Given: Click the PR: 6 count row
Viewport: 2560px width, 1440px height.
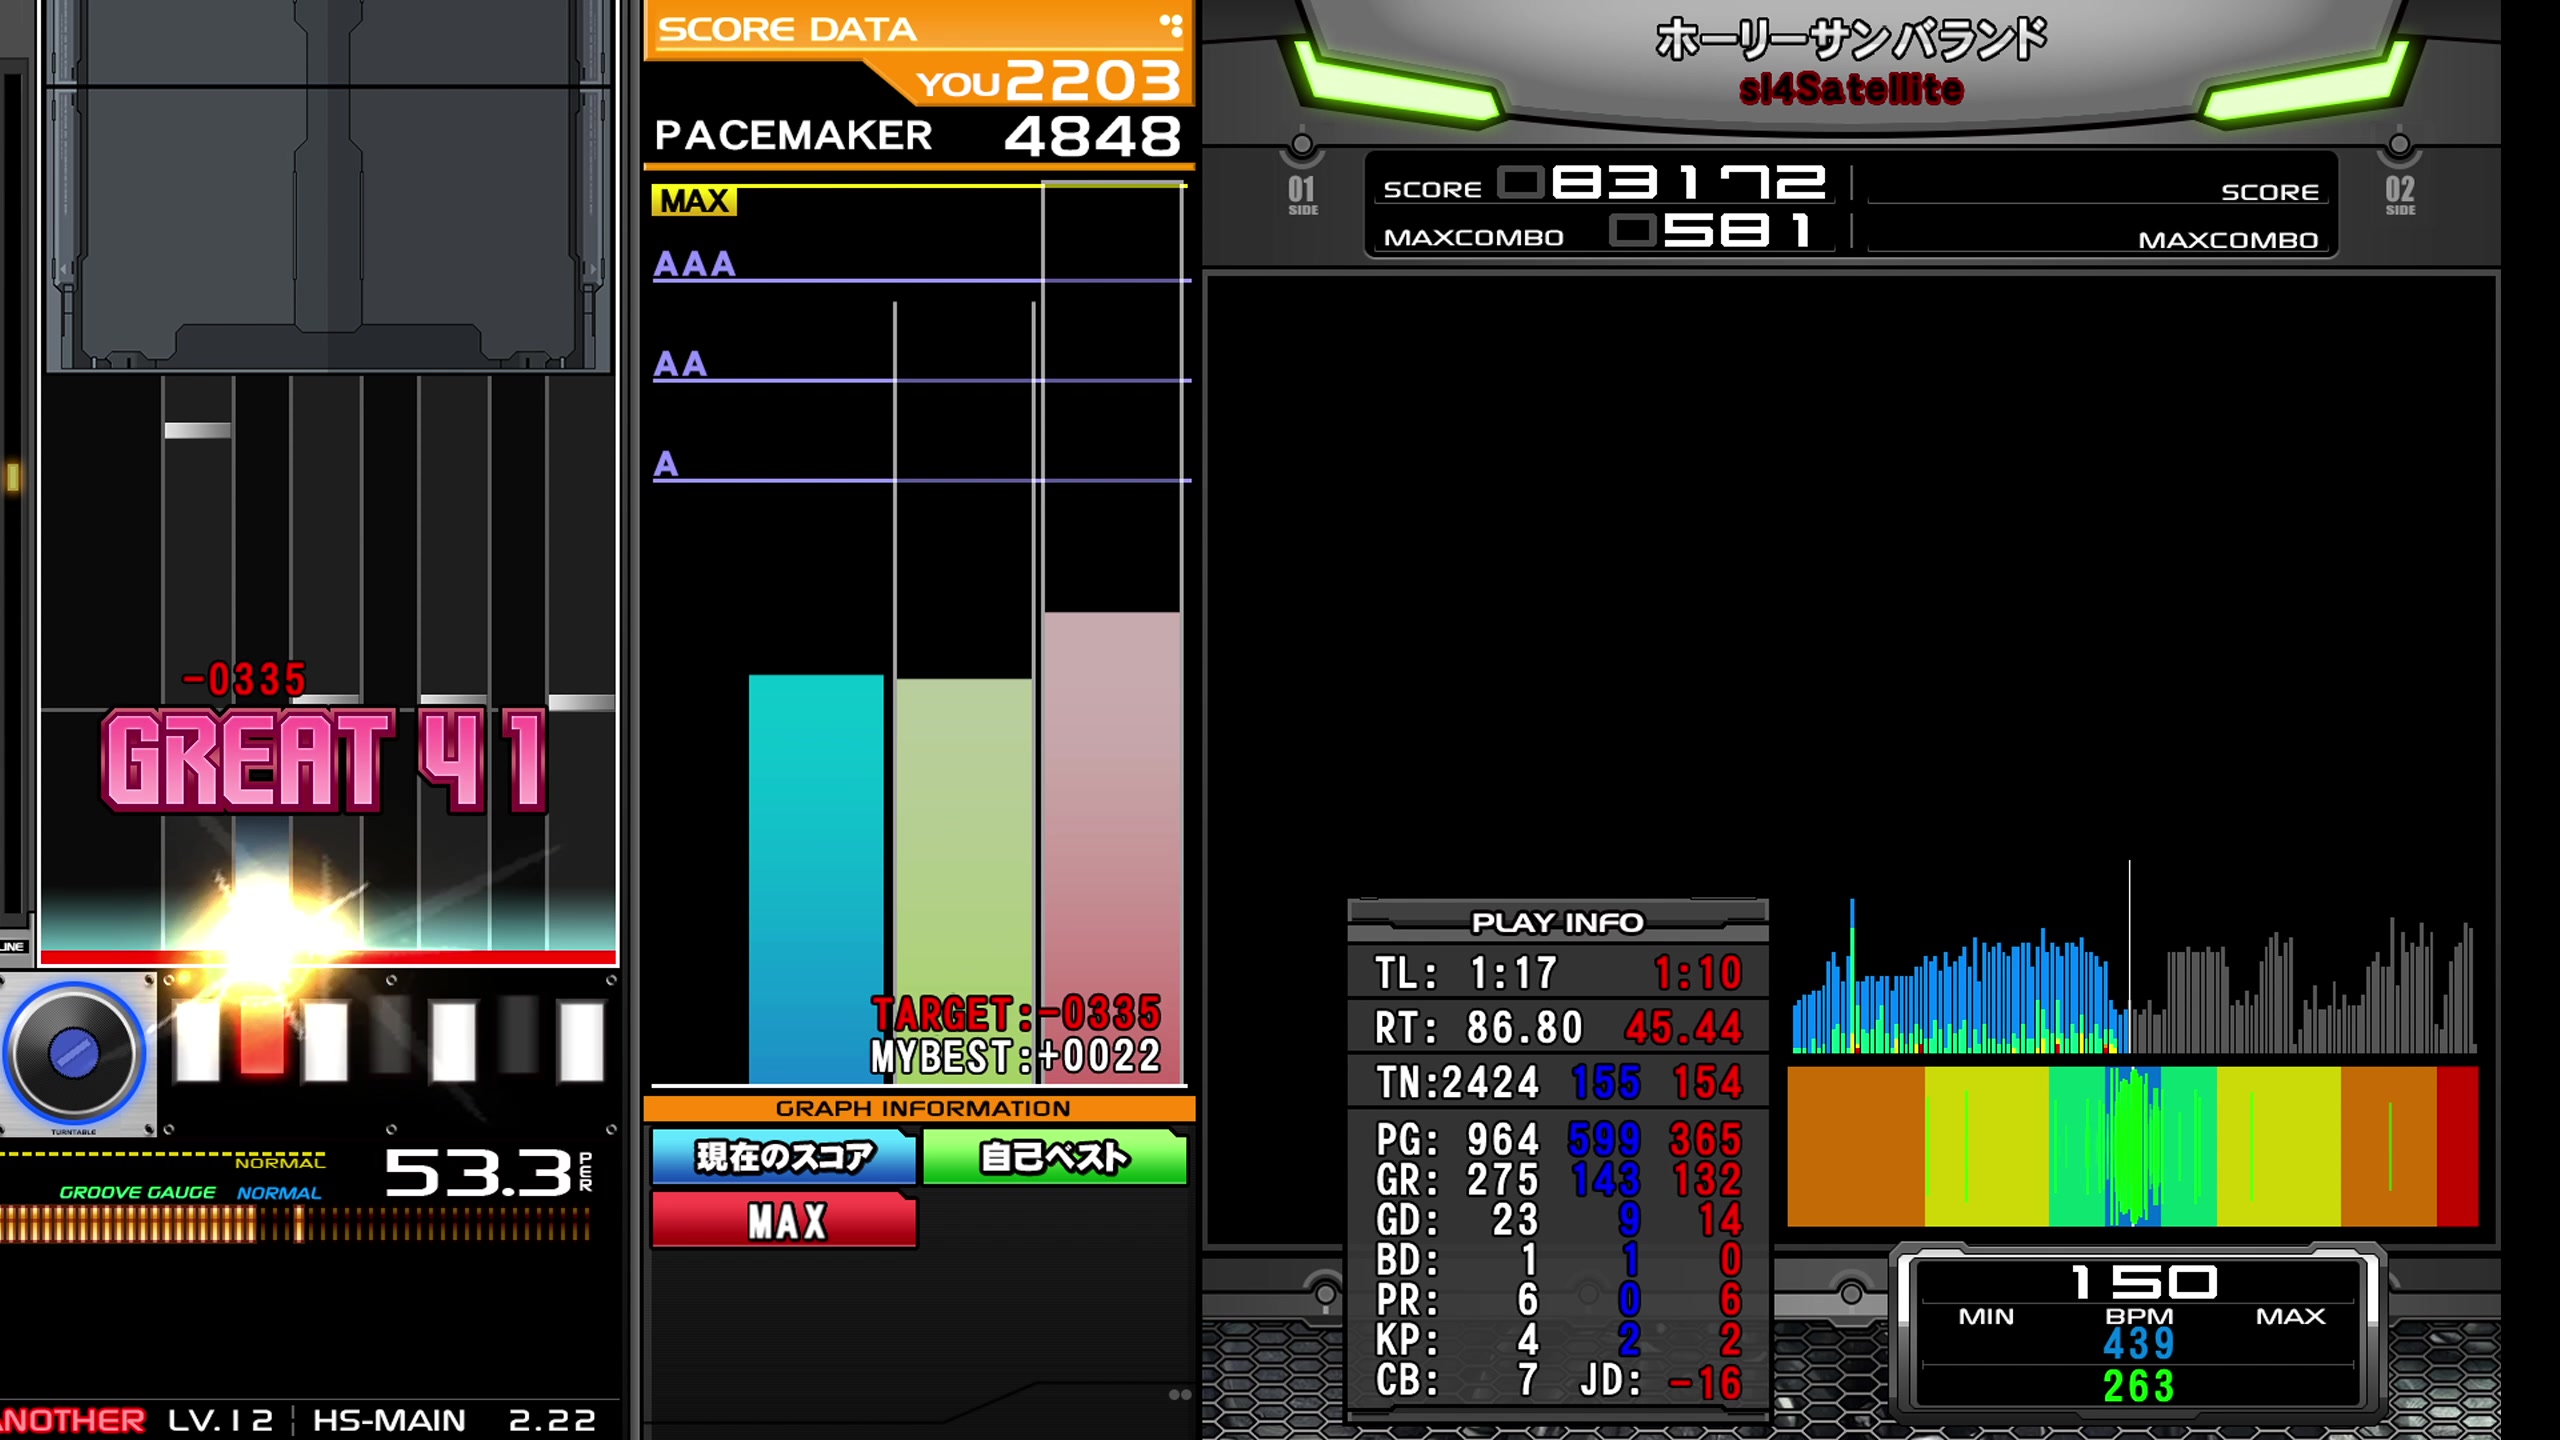Looking at the screenshot, I should (x=1558, y=1300).
